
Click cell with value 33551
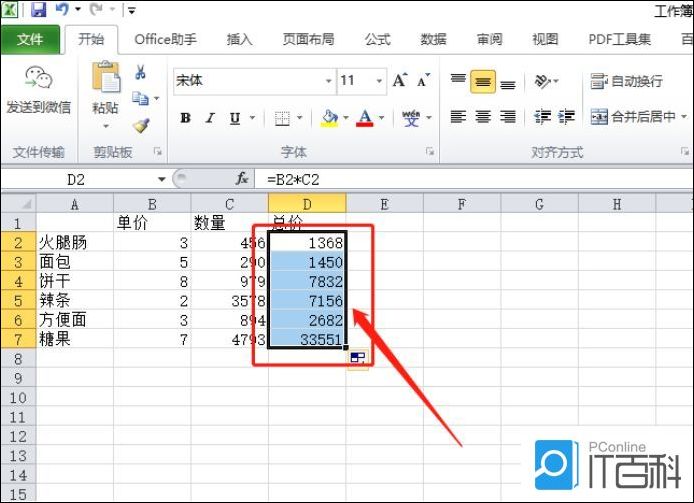(307, 339)
